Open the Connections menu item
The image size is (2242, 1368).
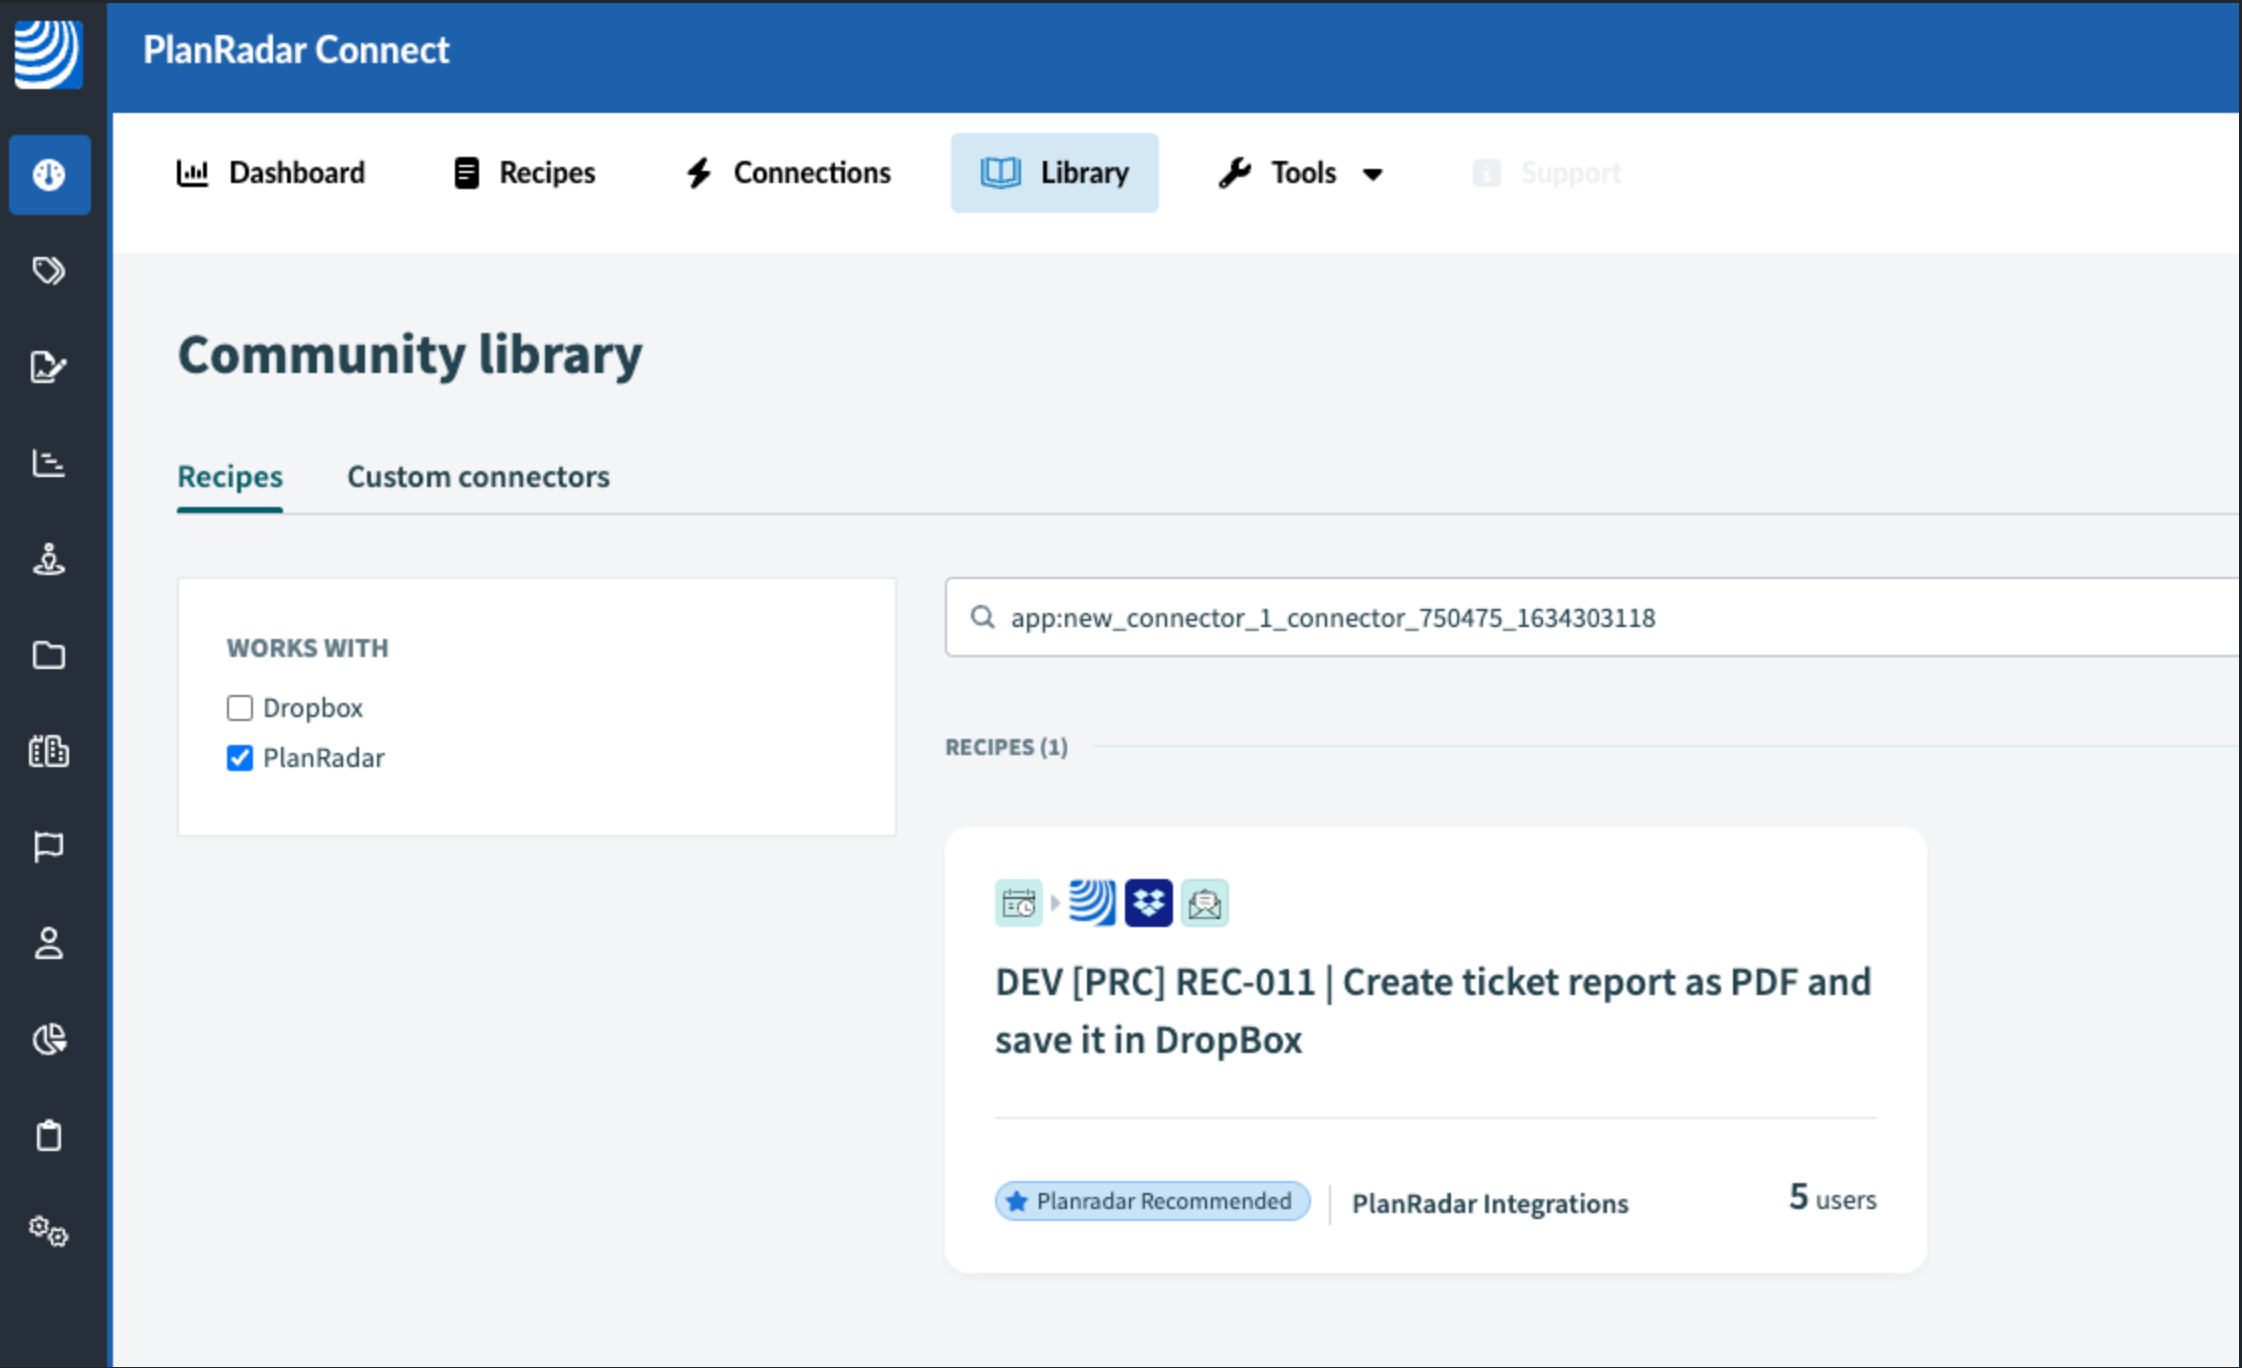point(788,173)
